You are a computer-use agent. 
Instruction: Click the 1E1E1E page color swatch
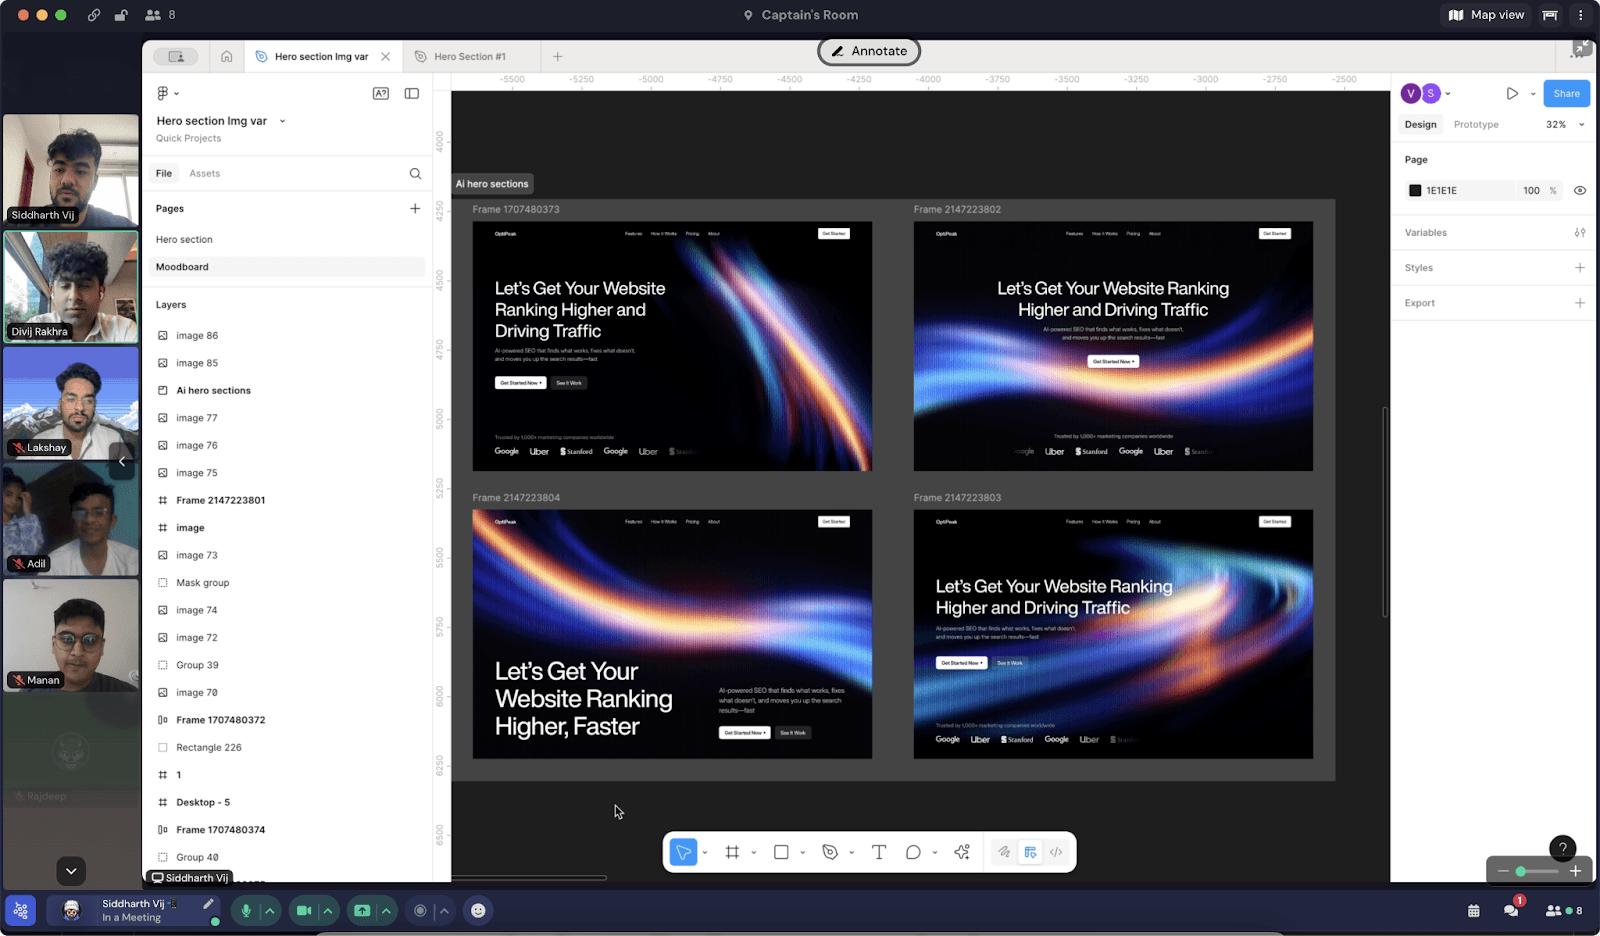(1415, 190)
